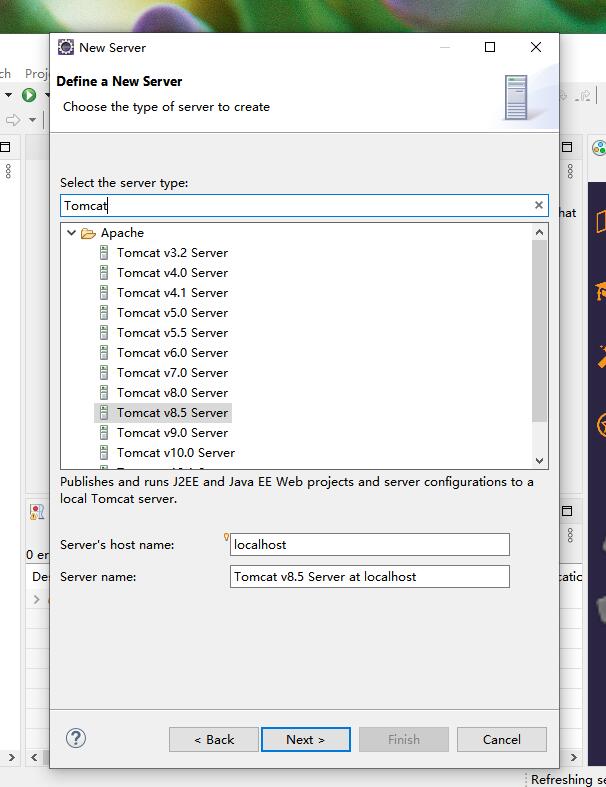Maximize the upper right Eclipse panel
The height and width of the screenshot is (787, 606).
[567, 147]
